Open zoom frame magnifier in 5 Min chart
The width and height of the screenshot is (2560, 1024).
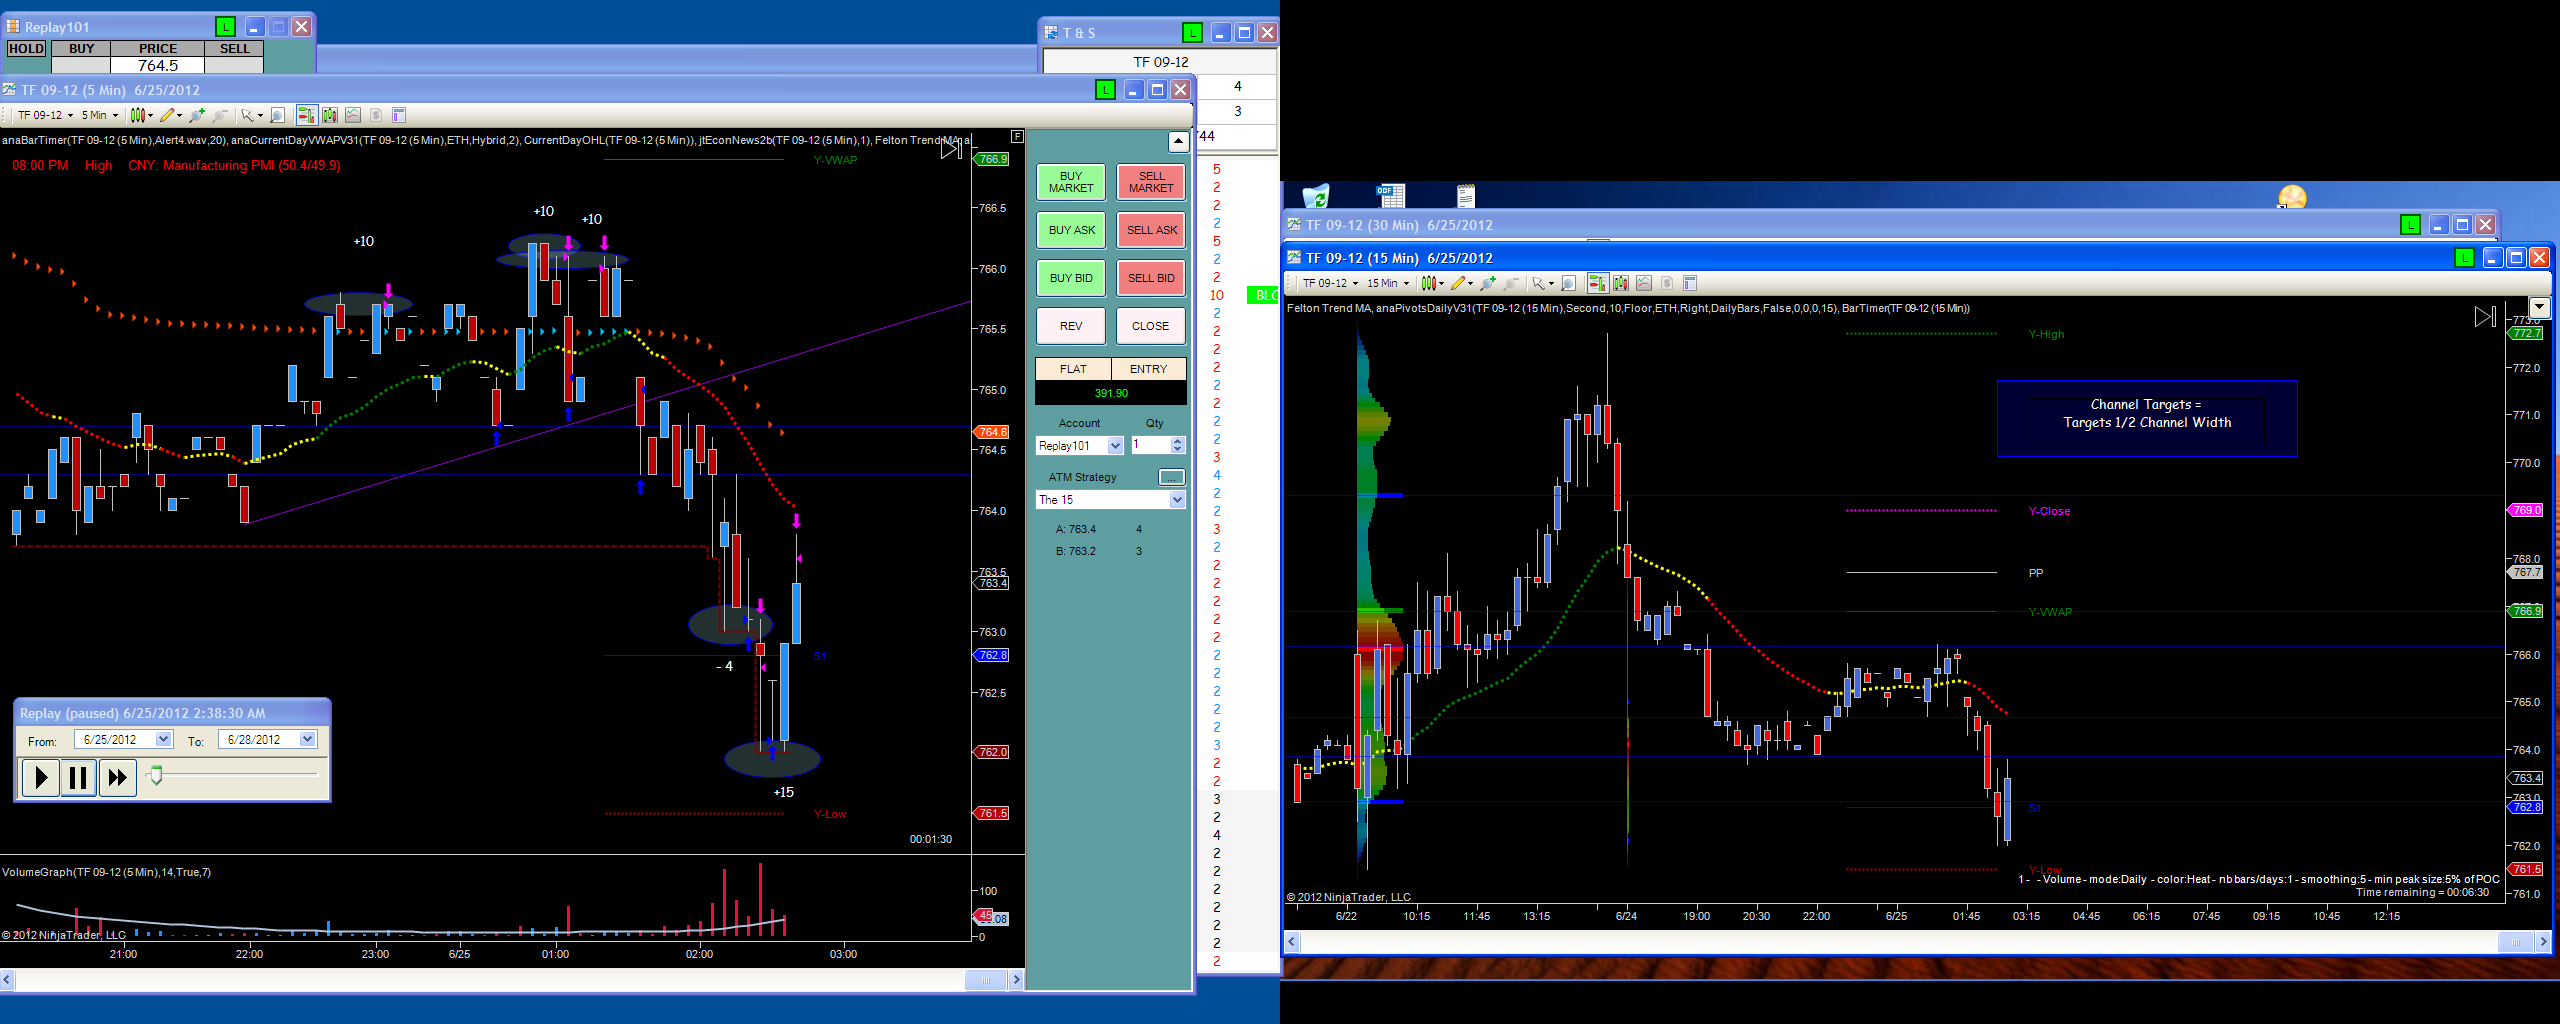pos(278,115)
